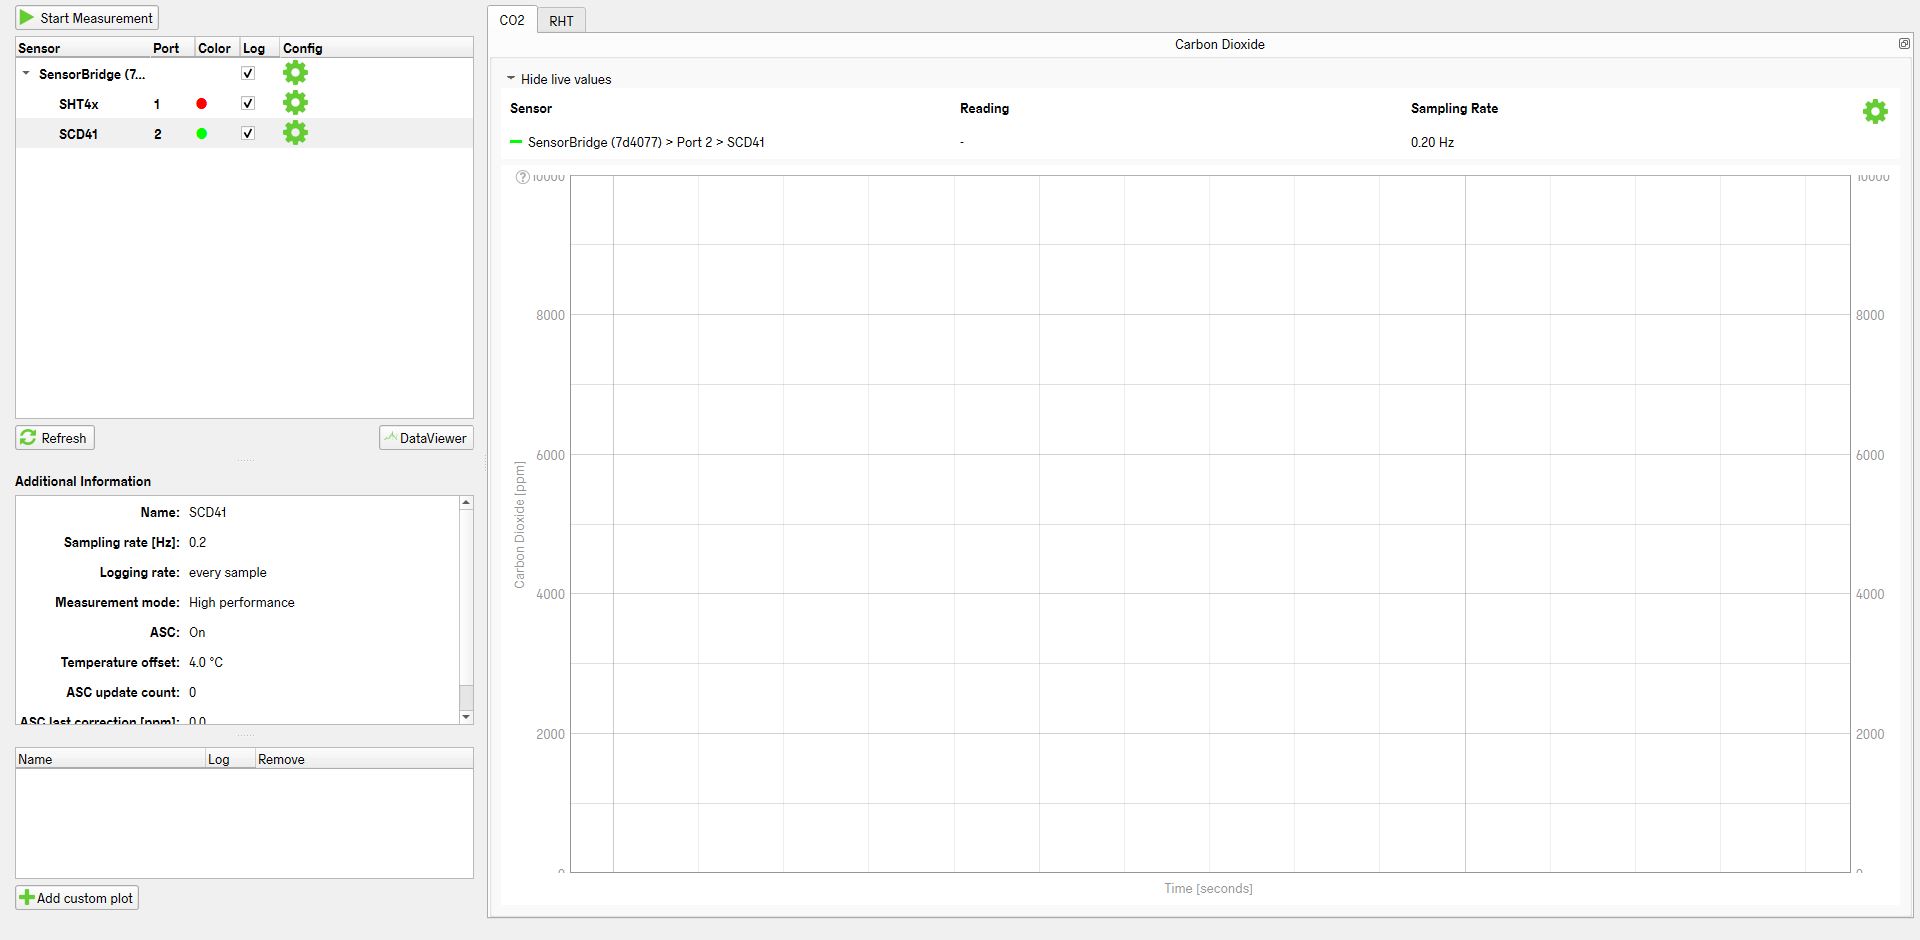Screen dimensions: 1920x940
Task: Open the DataViewer
Action: tap(426, 438)
